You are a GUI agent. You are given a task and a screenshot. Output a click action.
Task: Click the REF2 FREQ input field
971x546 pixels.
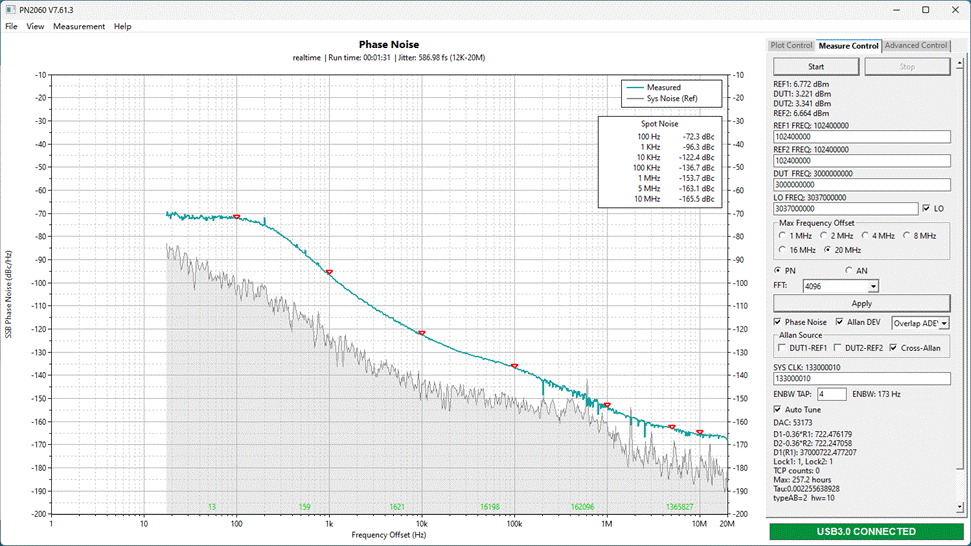(x=861, y=161)
